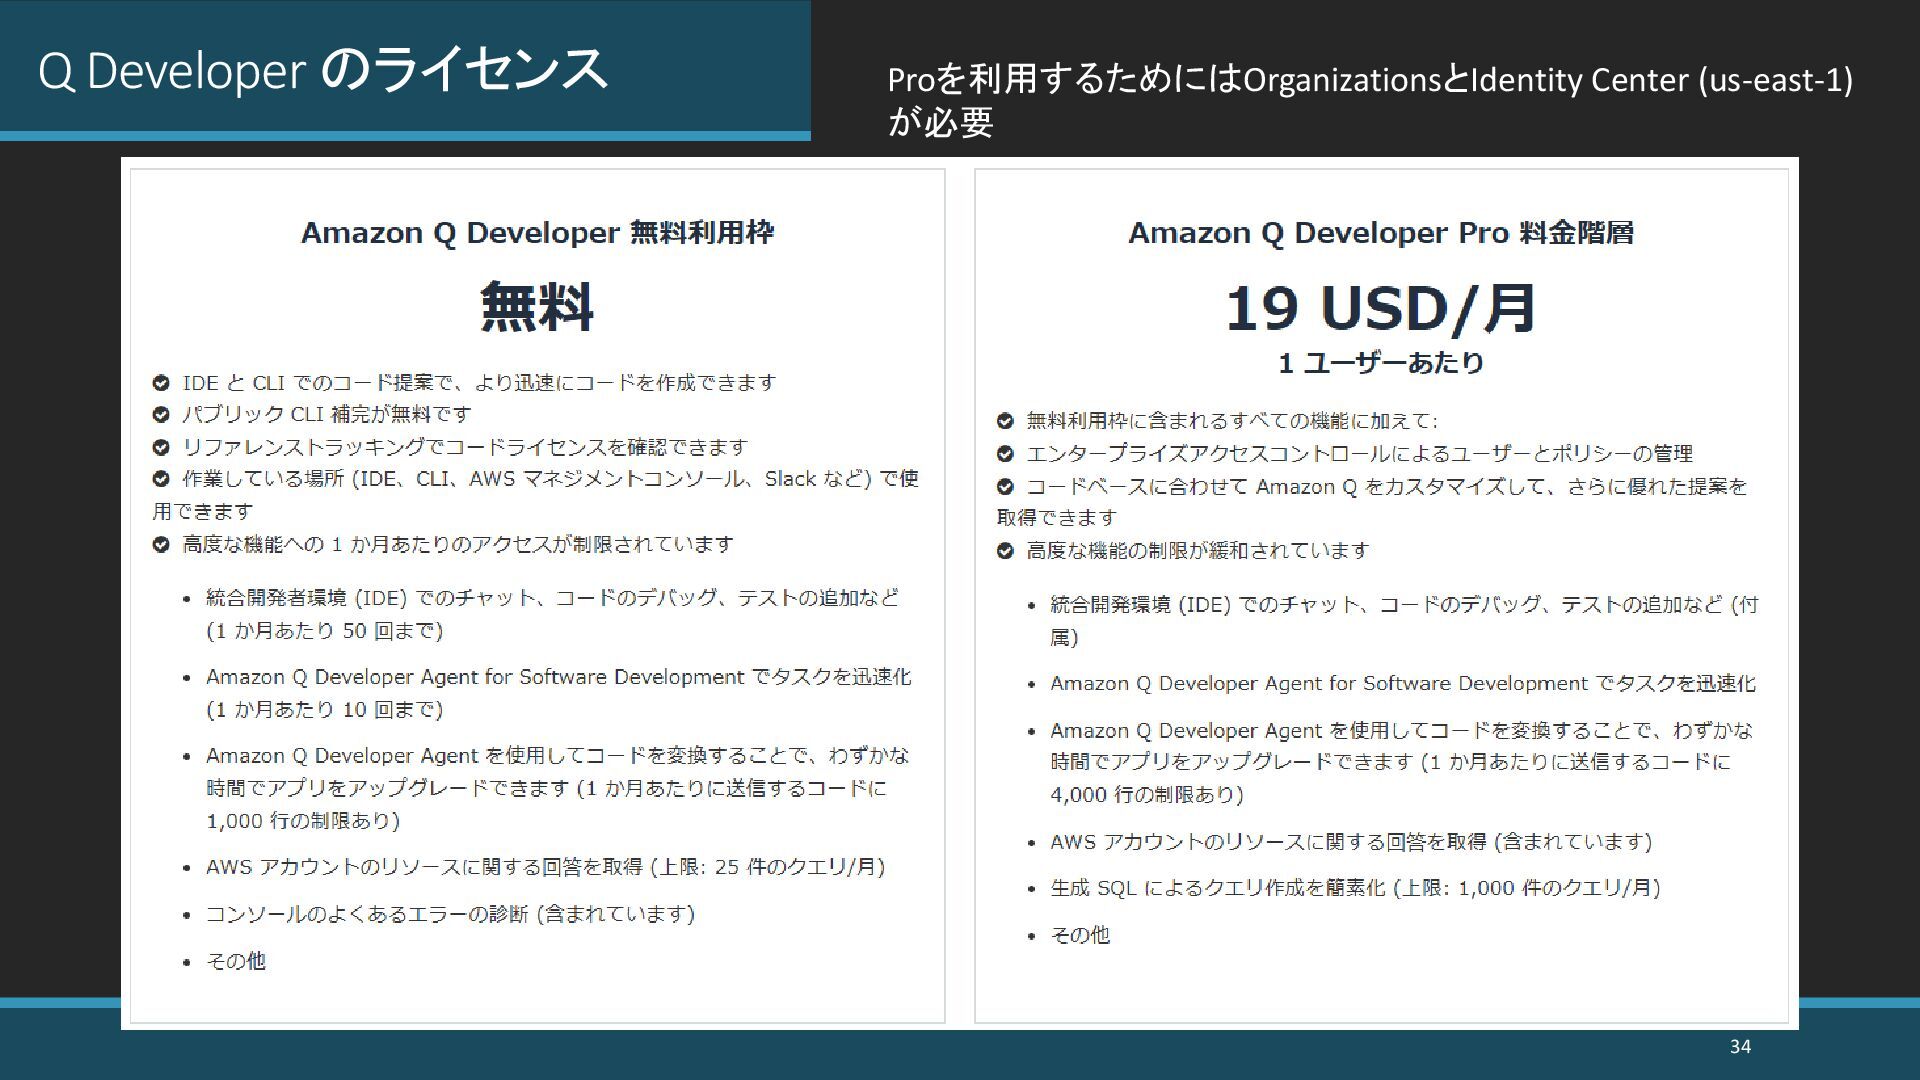
Task: Click checkmark icon beside パブリック CLI 補完 line
Action: [160, 415]
